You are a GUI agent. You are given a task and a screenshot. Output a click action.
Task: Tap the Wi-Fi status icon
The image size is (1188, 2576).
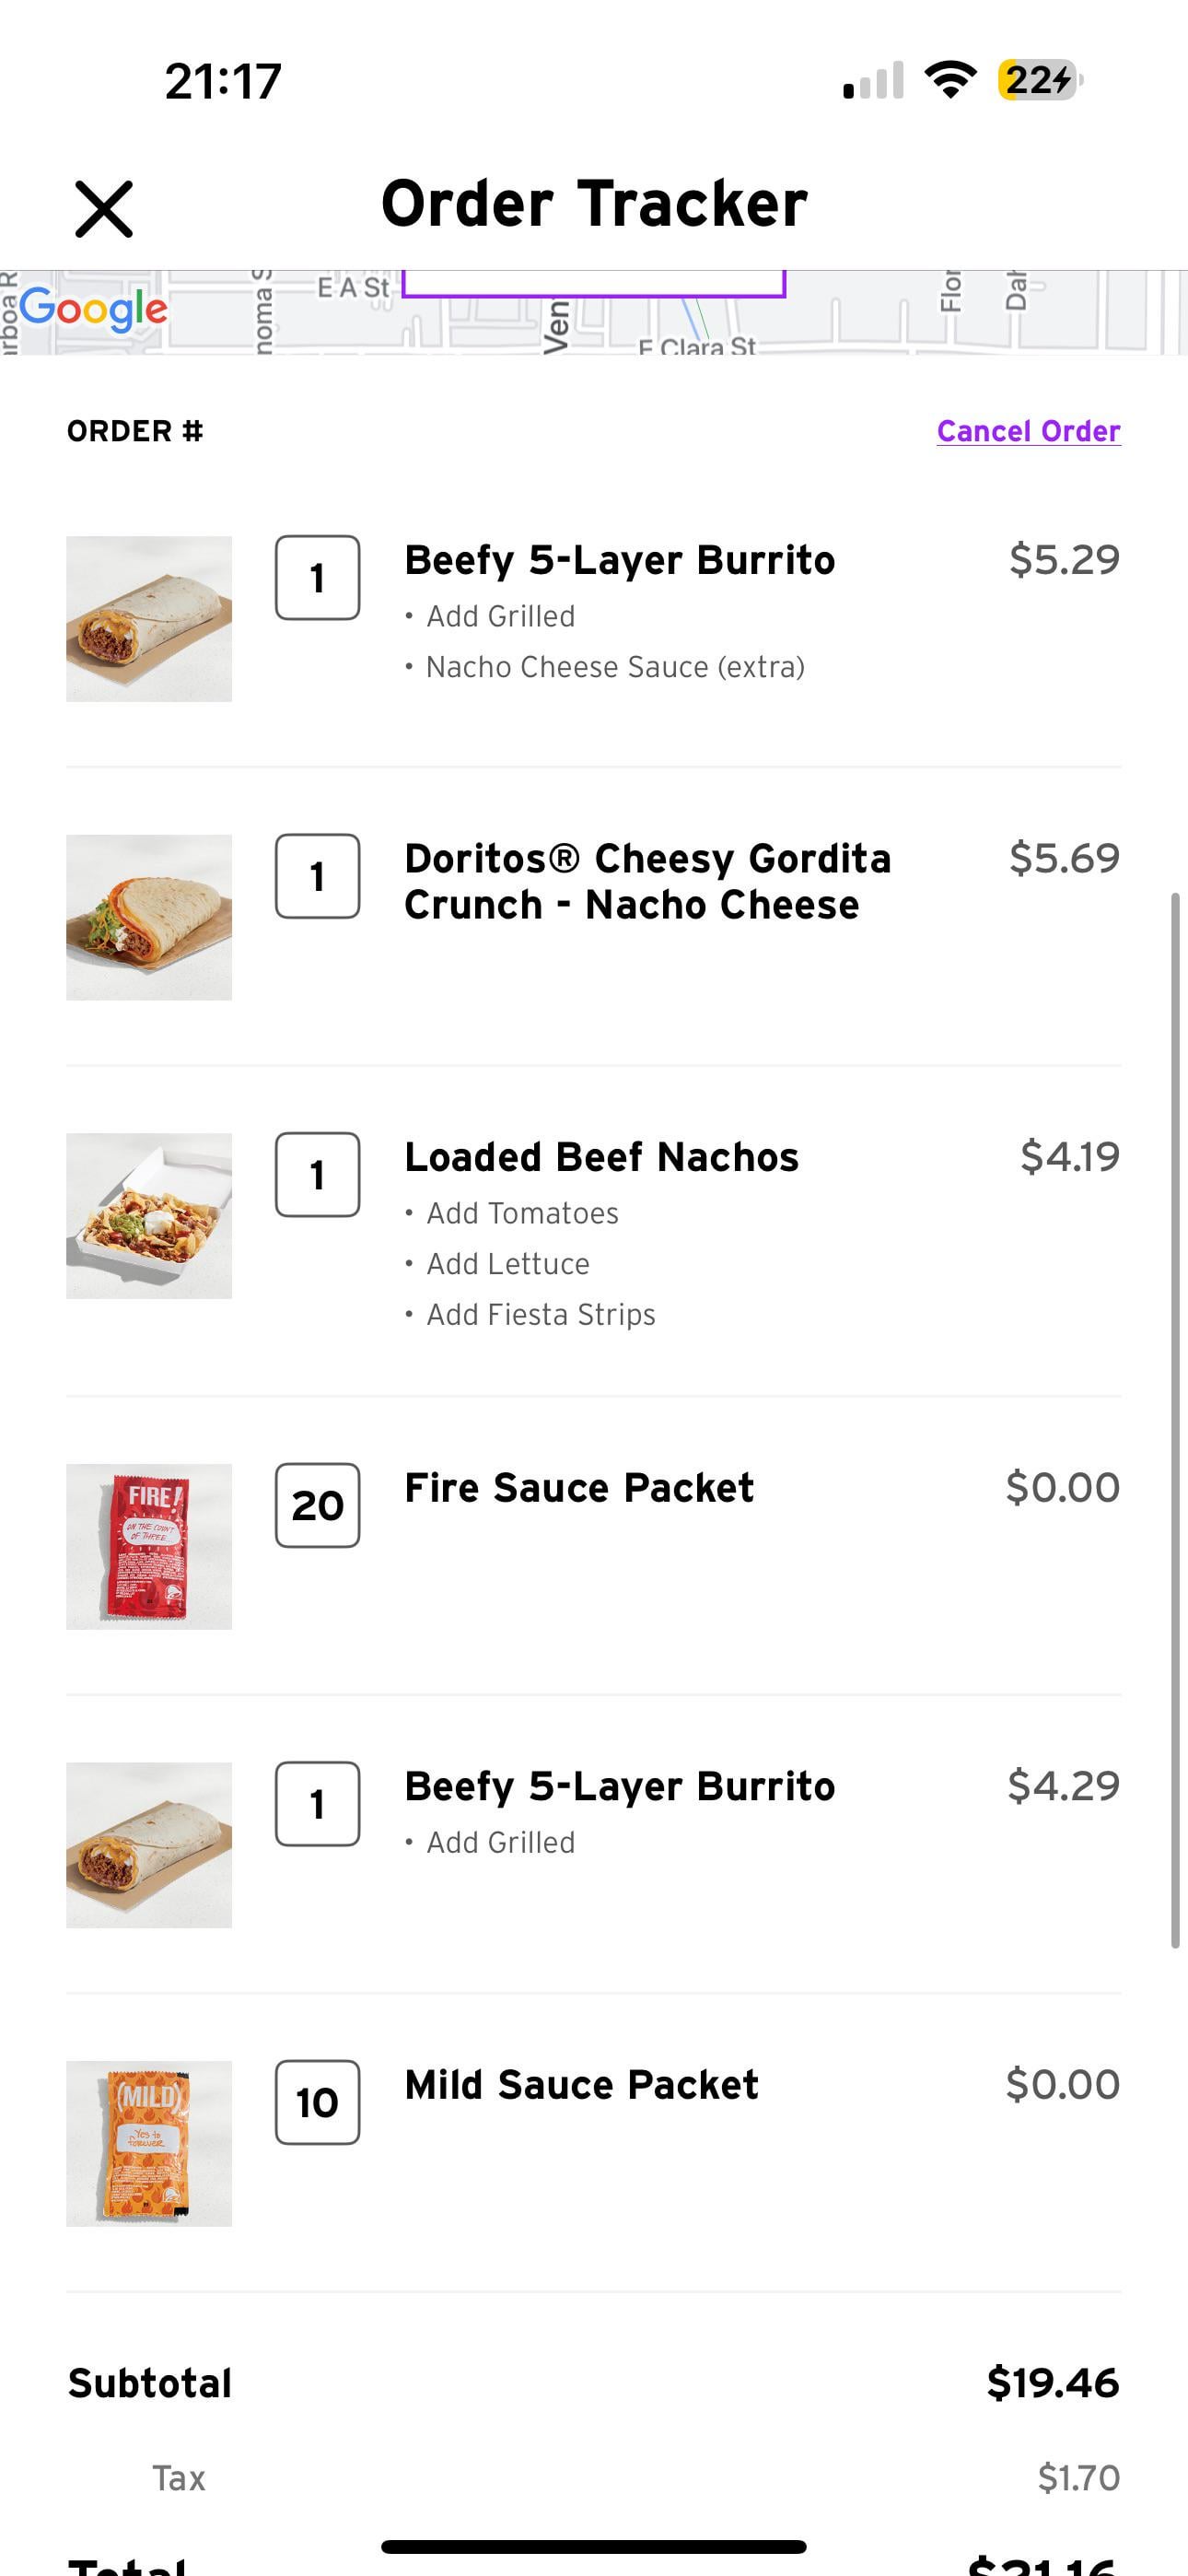[950, 80]
